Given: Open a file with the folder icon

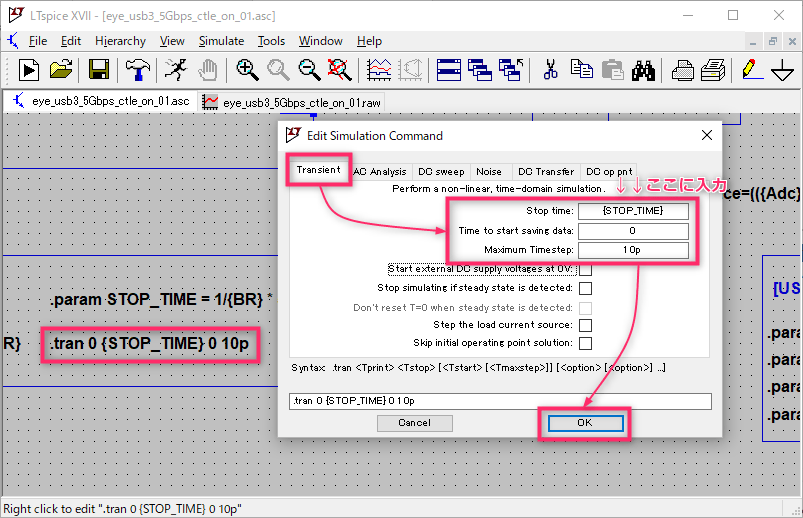Looking at the screenshot, I should pos(61,70).
